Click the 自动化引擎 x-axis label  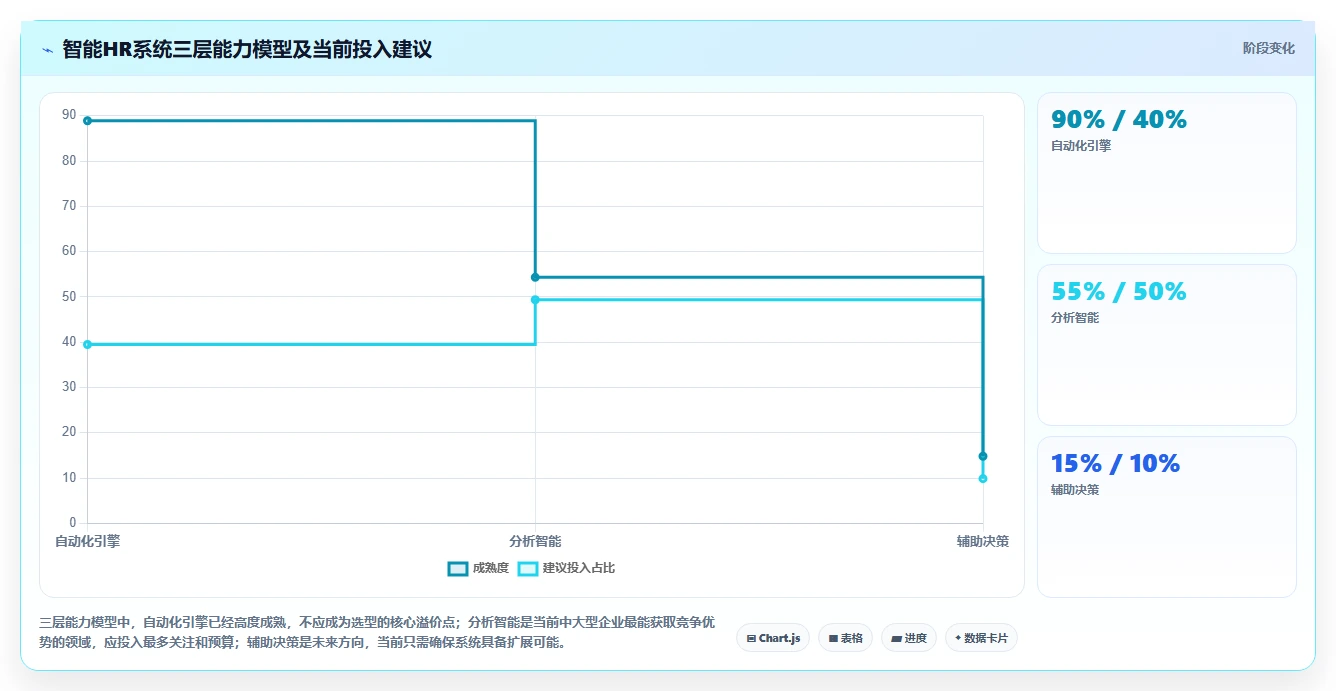pos(87,541)
